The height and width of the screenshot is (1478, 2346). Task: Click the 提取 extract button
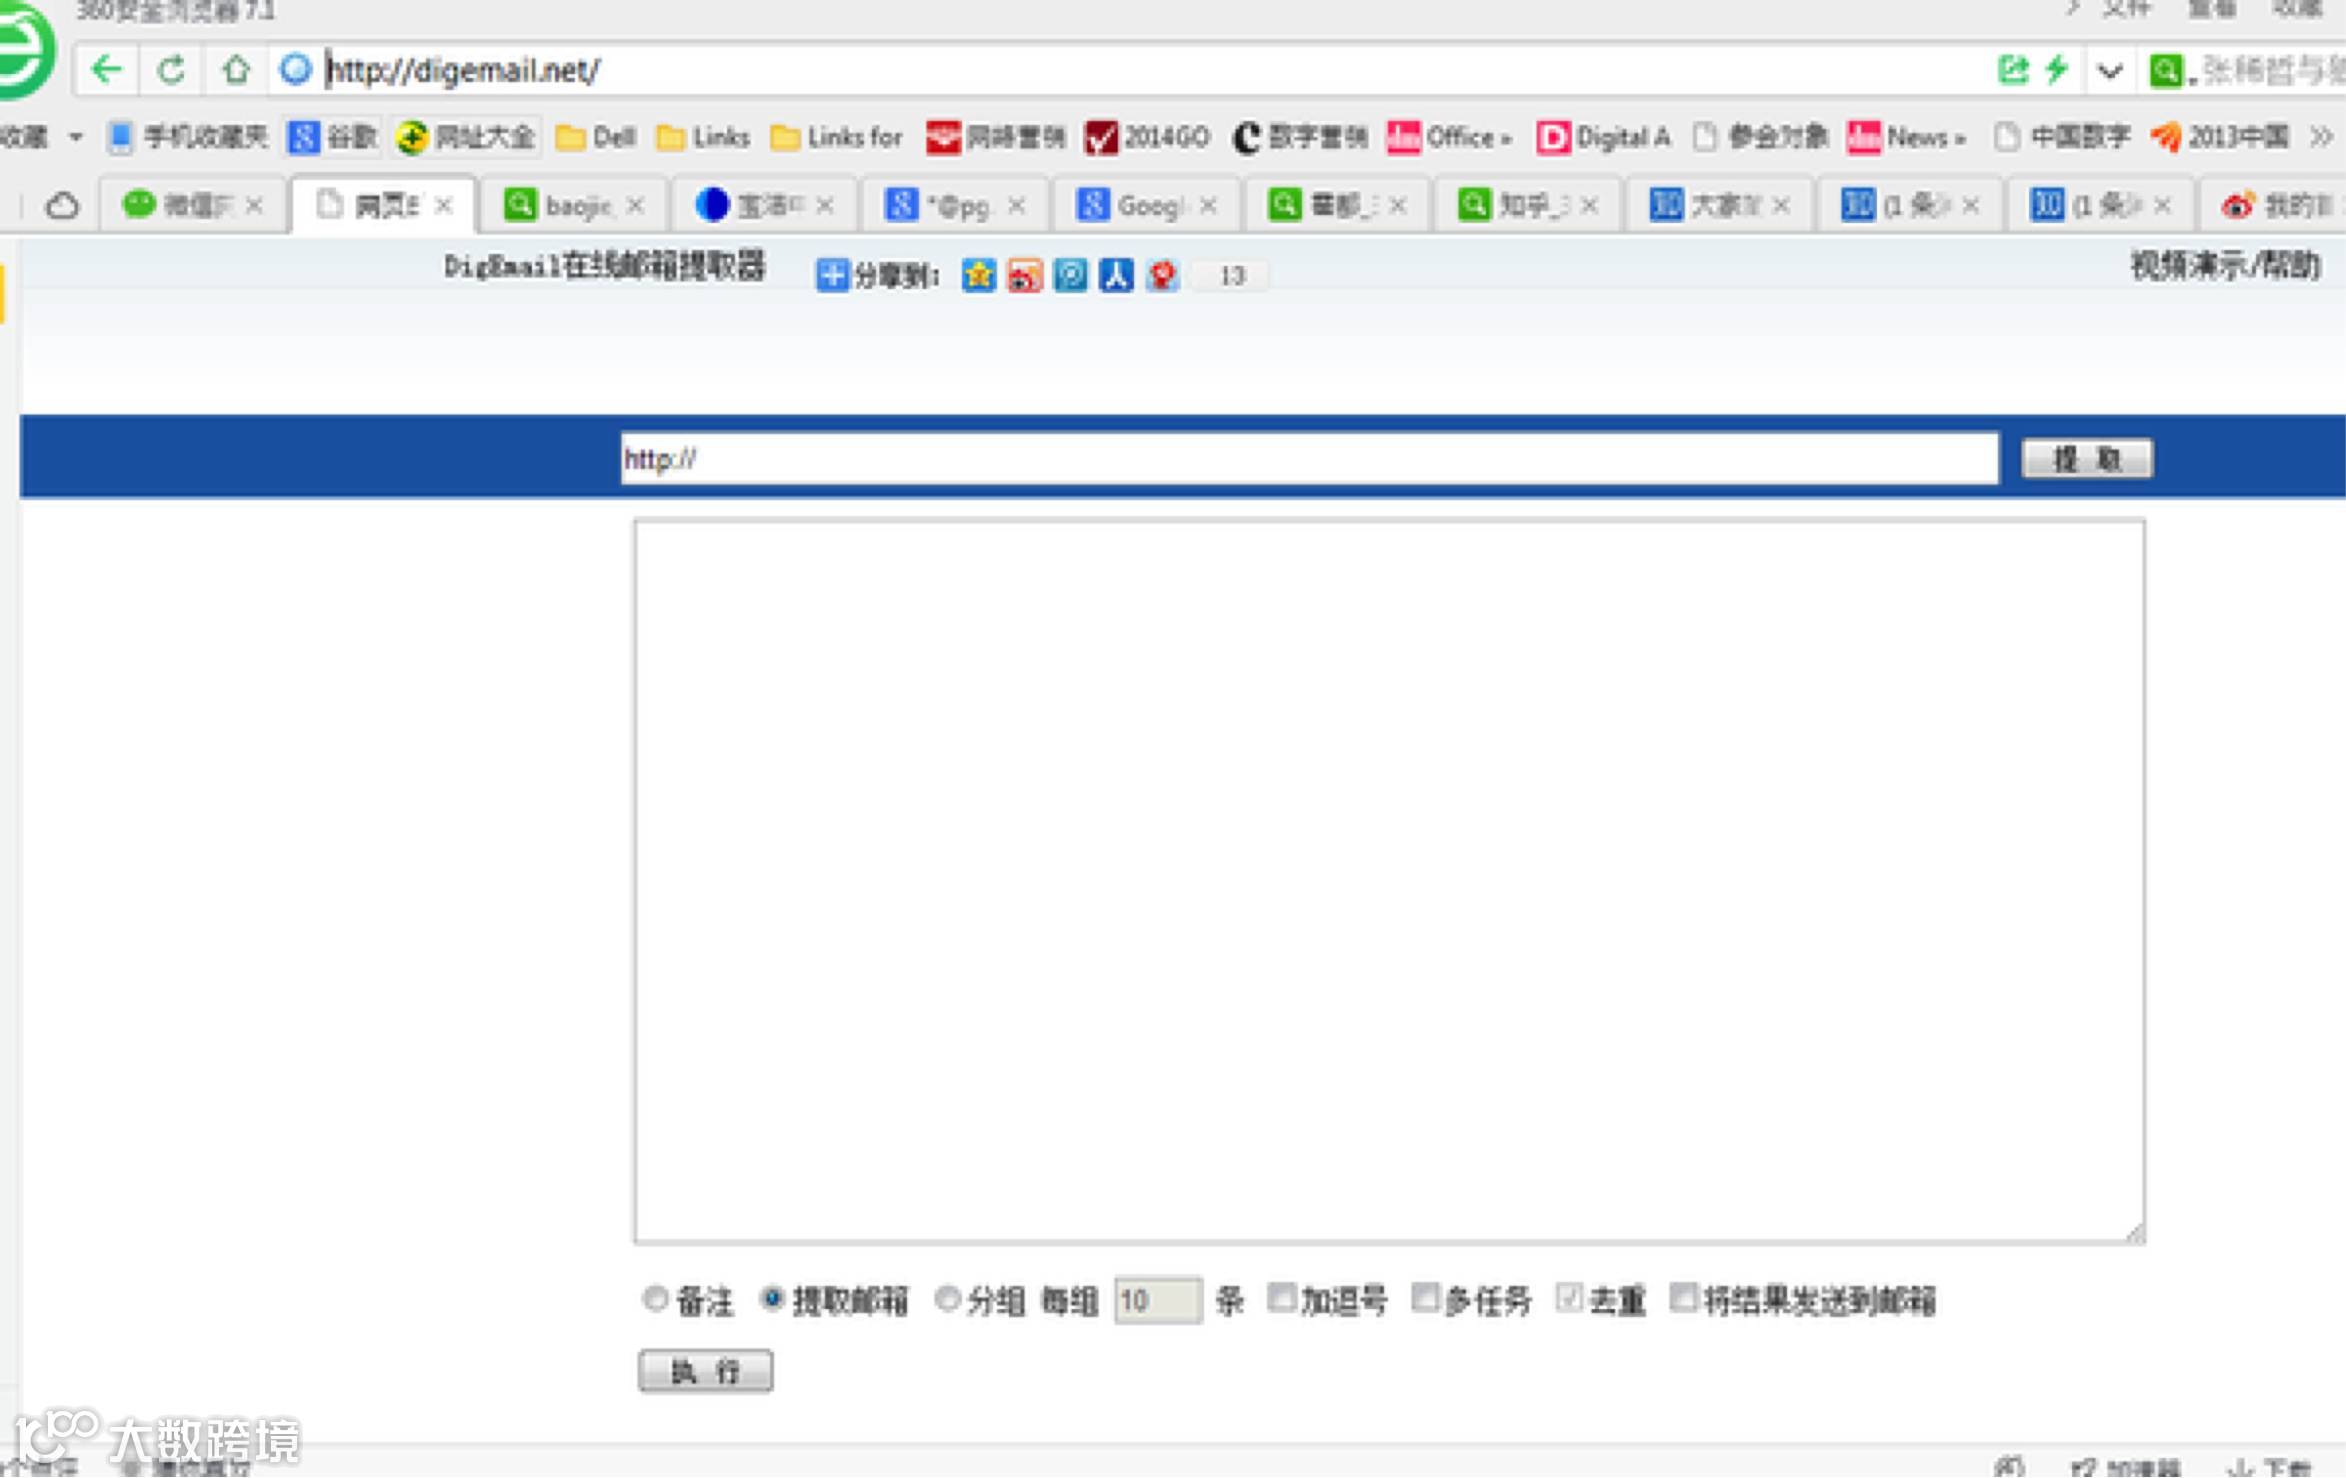2086,459
